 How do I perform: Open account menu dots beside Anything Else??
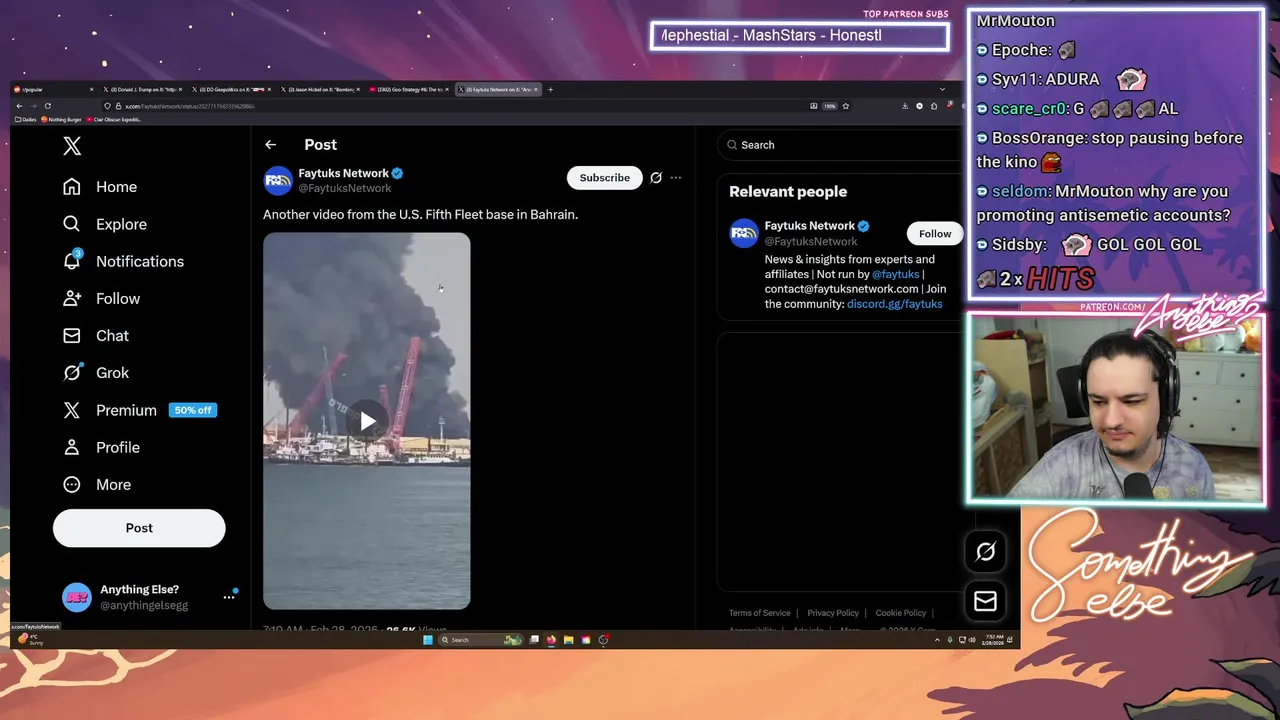pyautogui.click(x=228, y=597)
